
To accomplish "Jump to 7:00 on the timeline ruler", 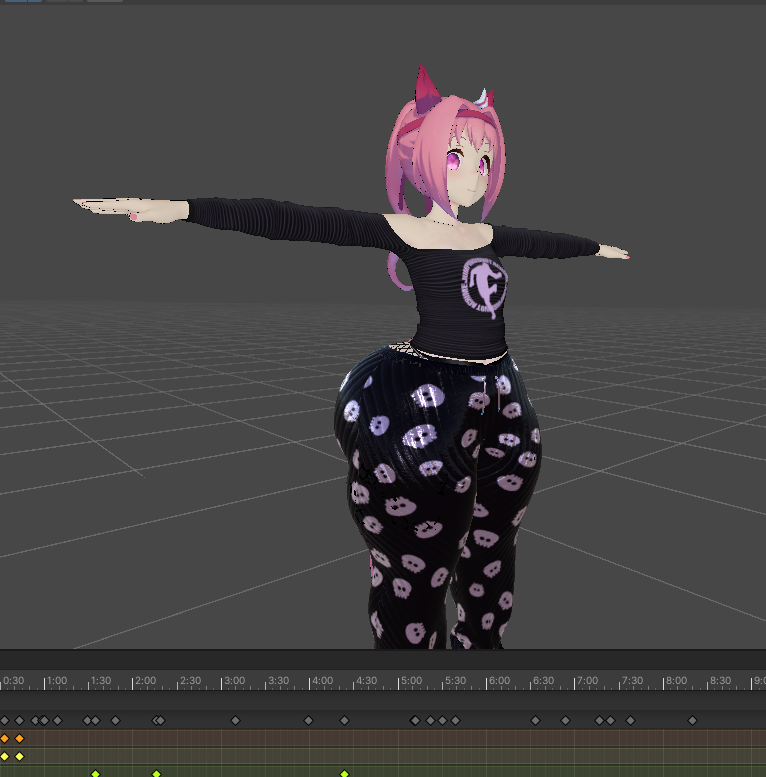I will coord(588,680).
